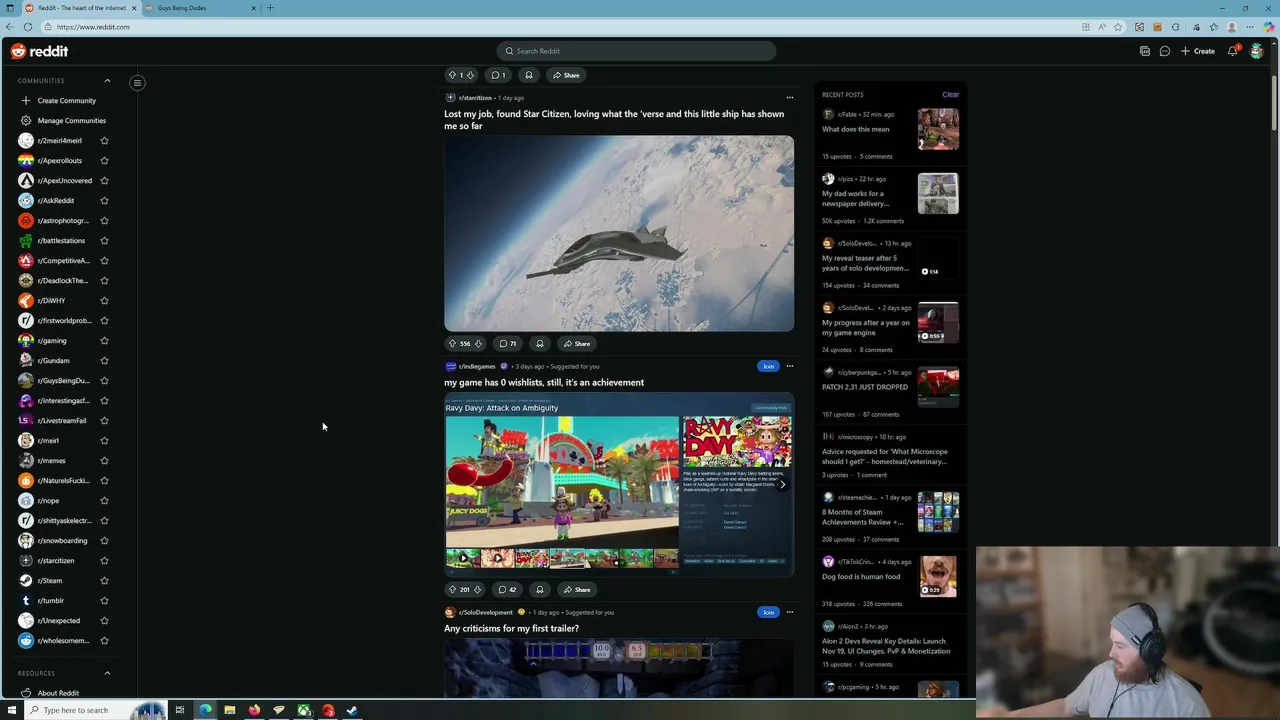Open Edge settings and more menu
Image resolution: width=1280 pixels, height=720 pixels.
coord(1250,27)
